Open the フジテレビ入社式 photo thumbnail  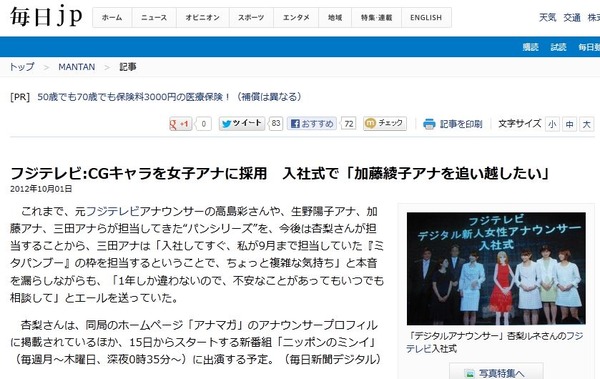496,268
